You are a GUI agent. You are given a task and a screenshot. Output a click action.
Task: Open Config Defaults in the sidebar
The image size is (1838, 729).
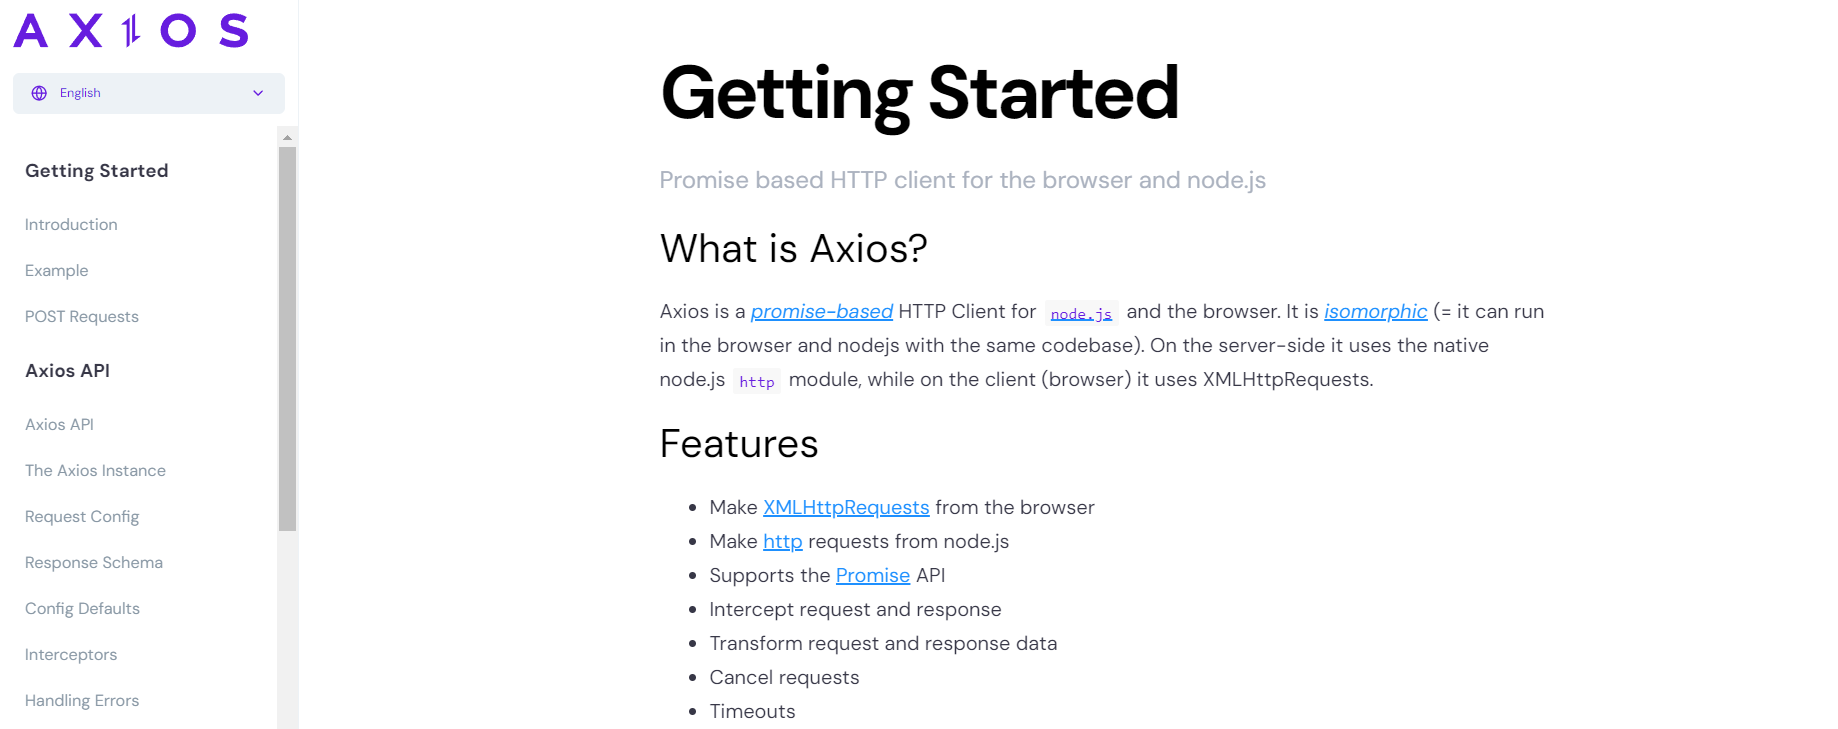click(x=82, y=608)
